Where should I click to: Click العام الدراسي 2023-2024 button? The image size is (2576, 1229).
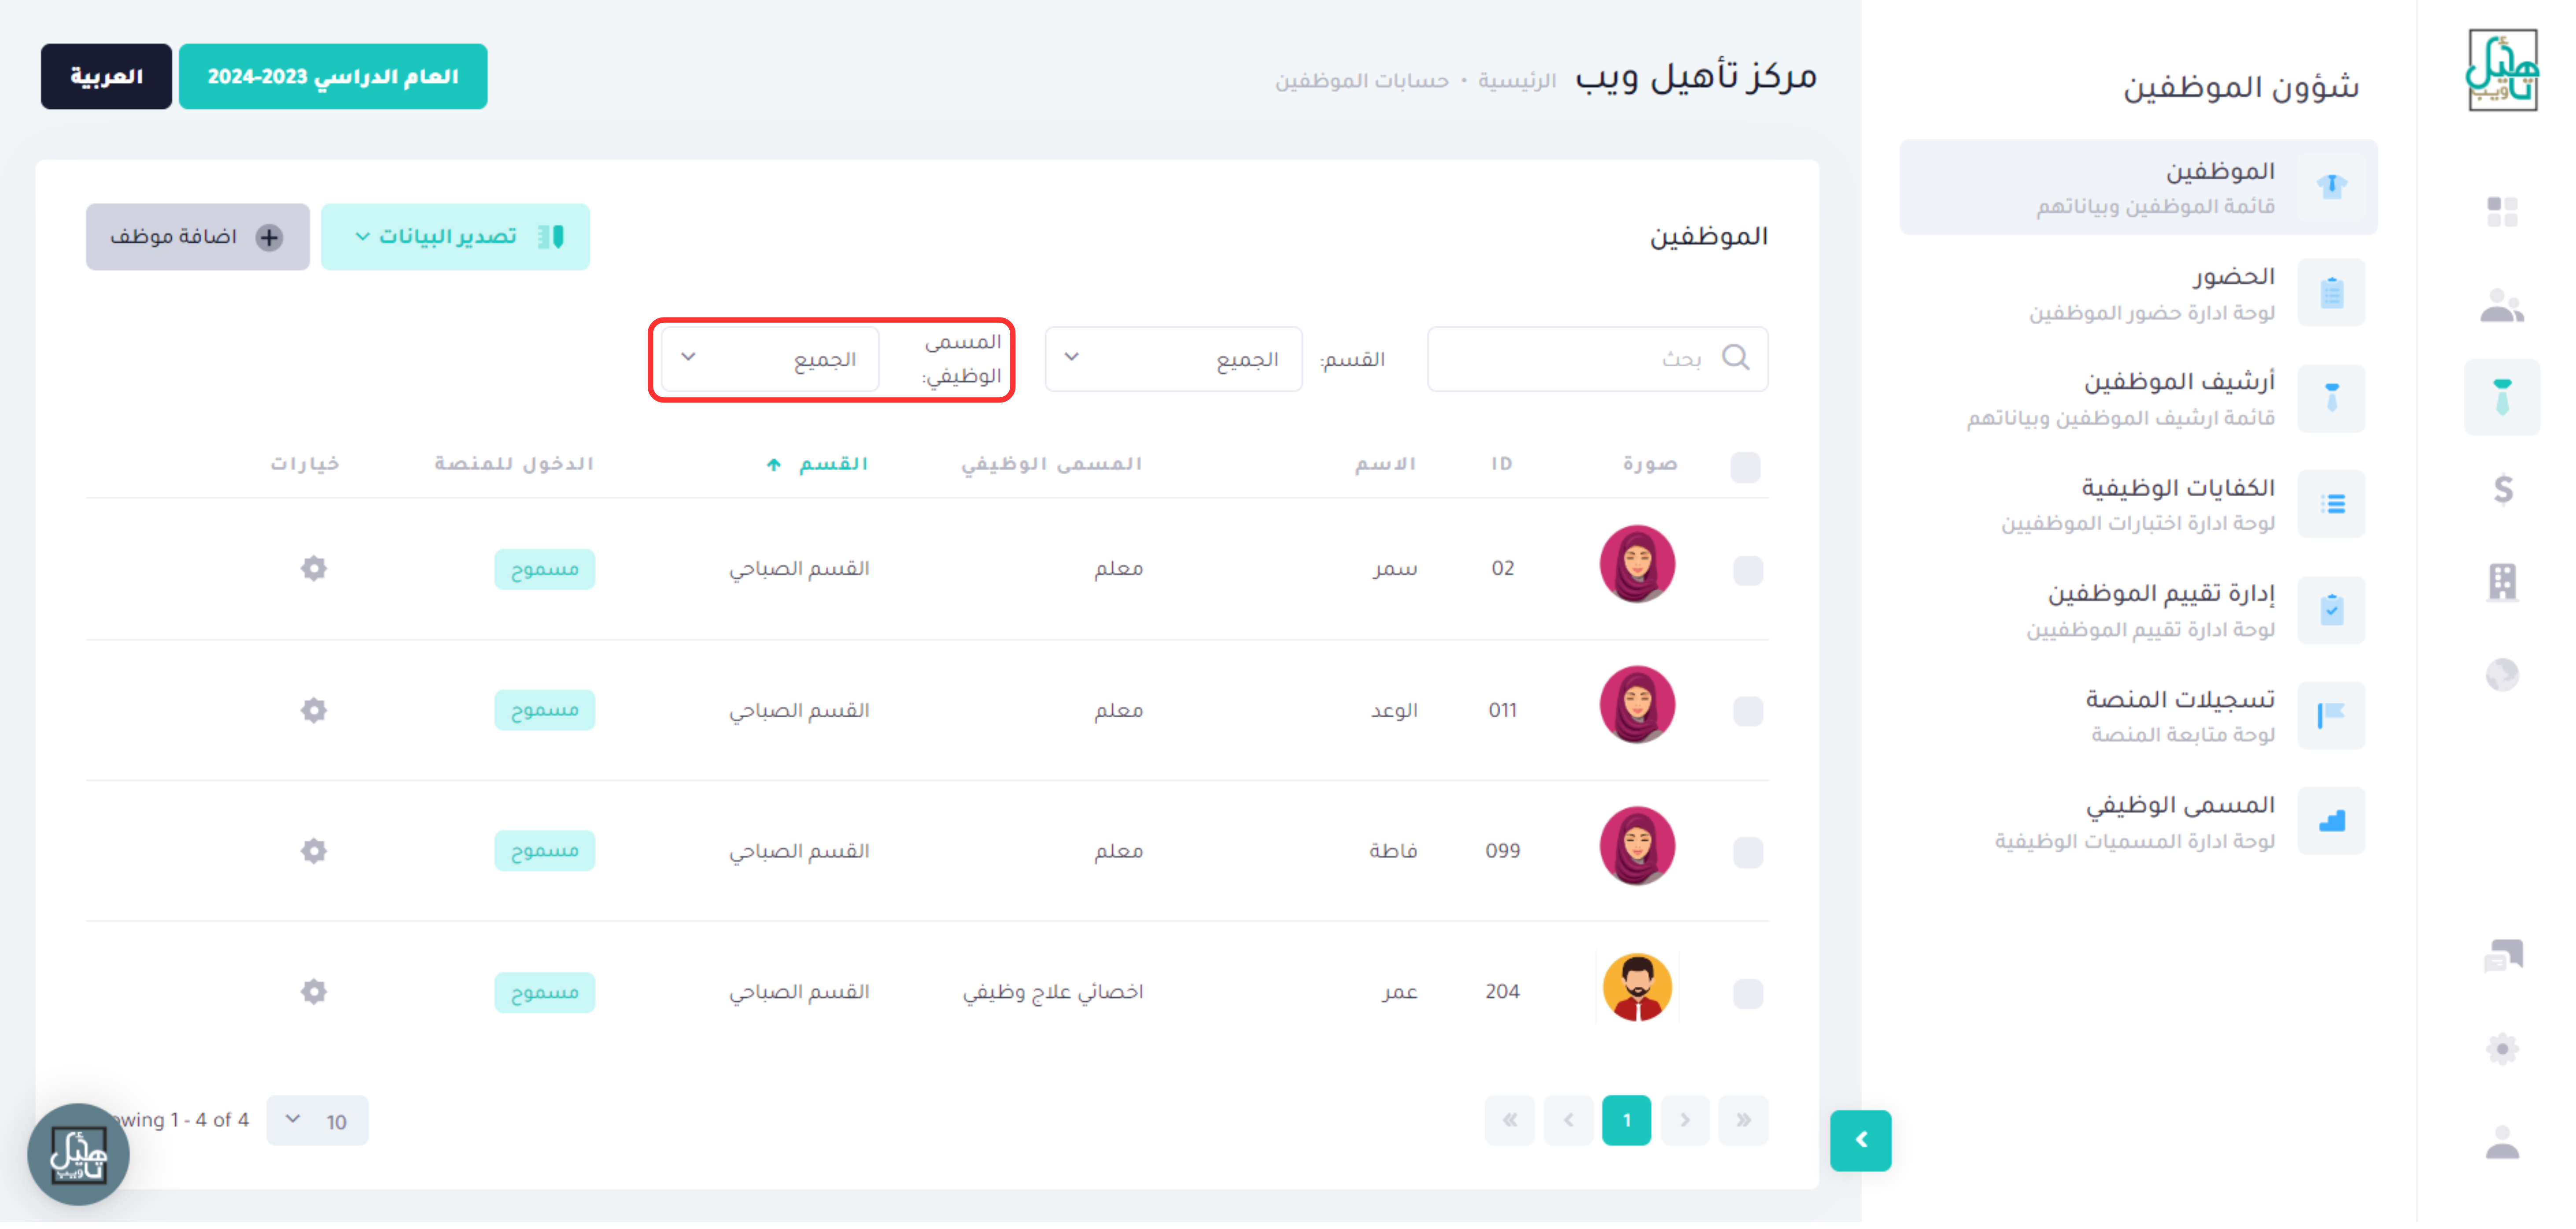tap(333, 77)
